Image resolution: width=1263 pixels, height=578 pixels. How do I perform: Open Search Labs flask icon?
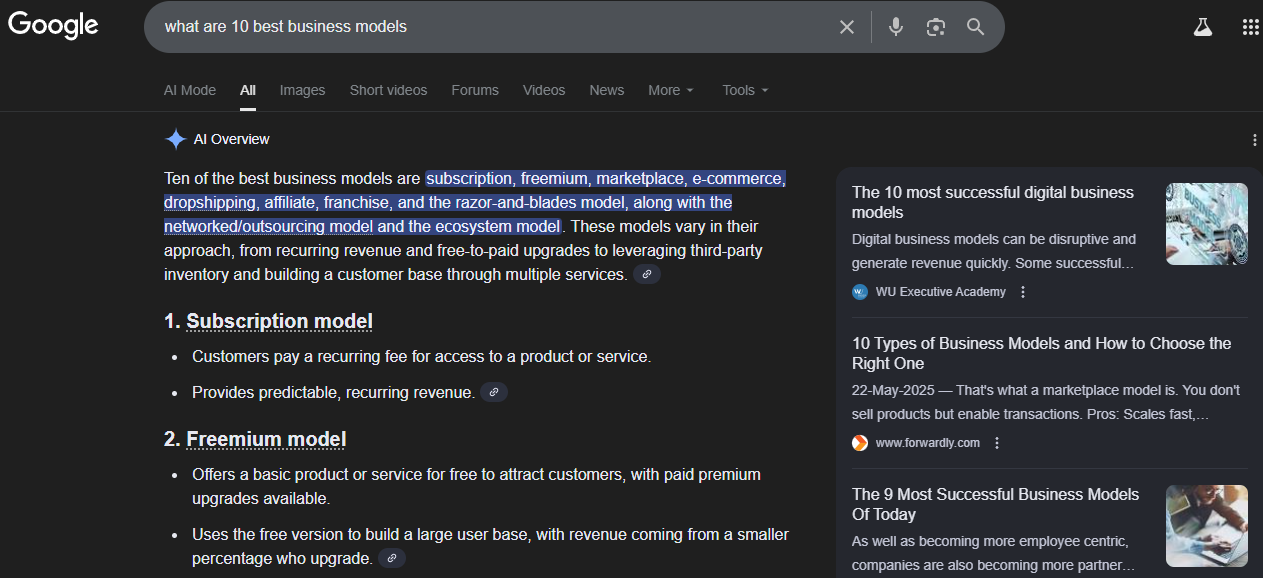tap(1202, 27)
